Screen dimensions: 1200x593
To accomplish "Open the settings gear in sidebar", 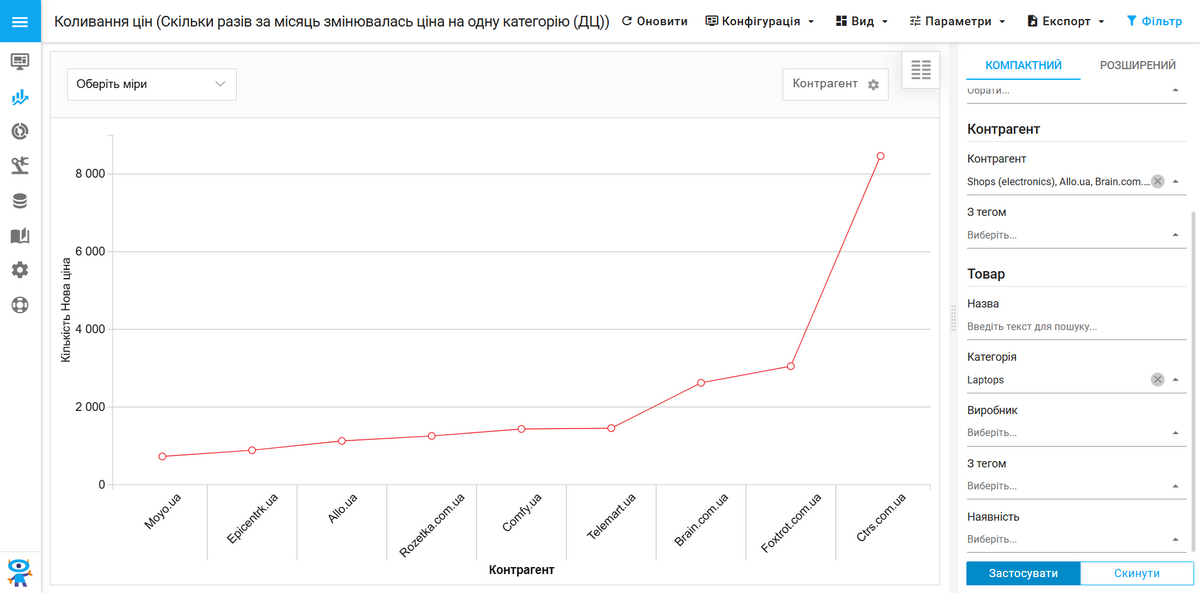I will [20, 270].
